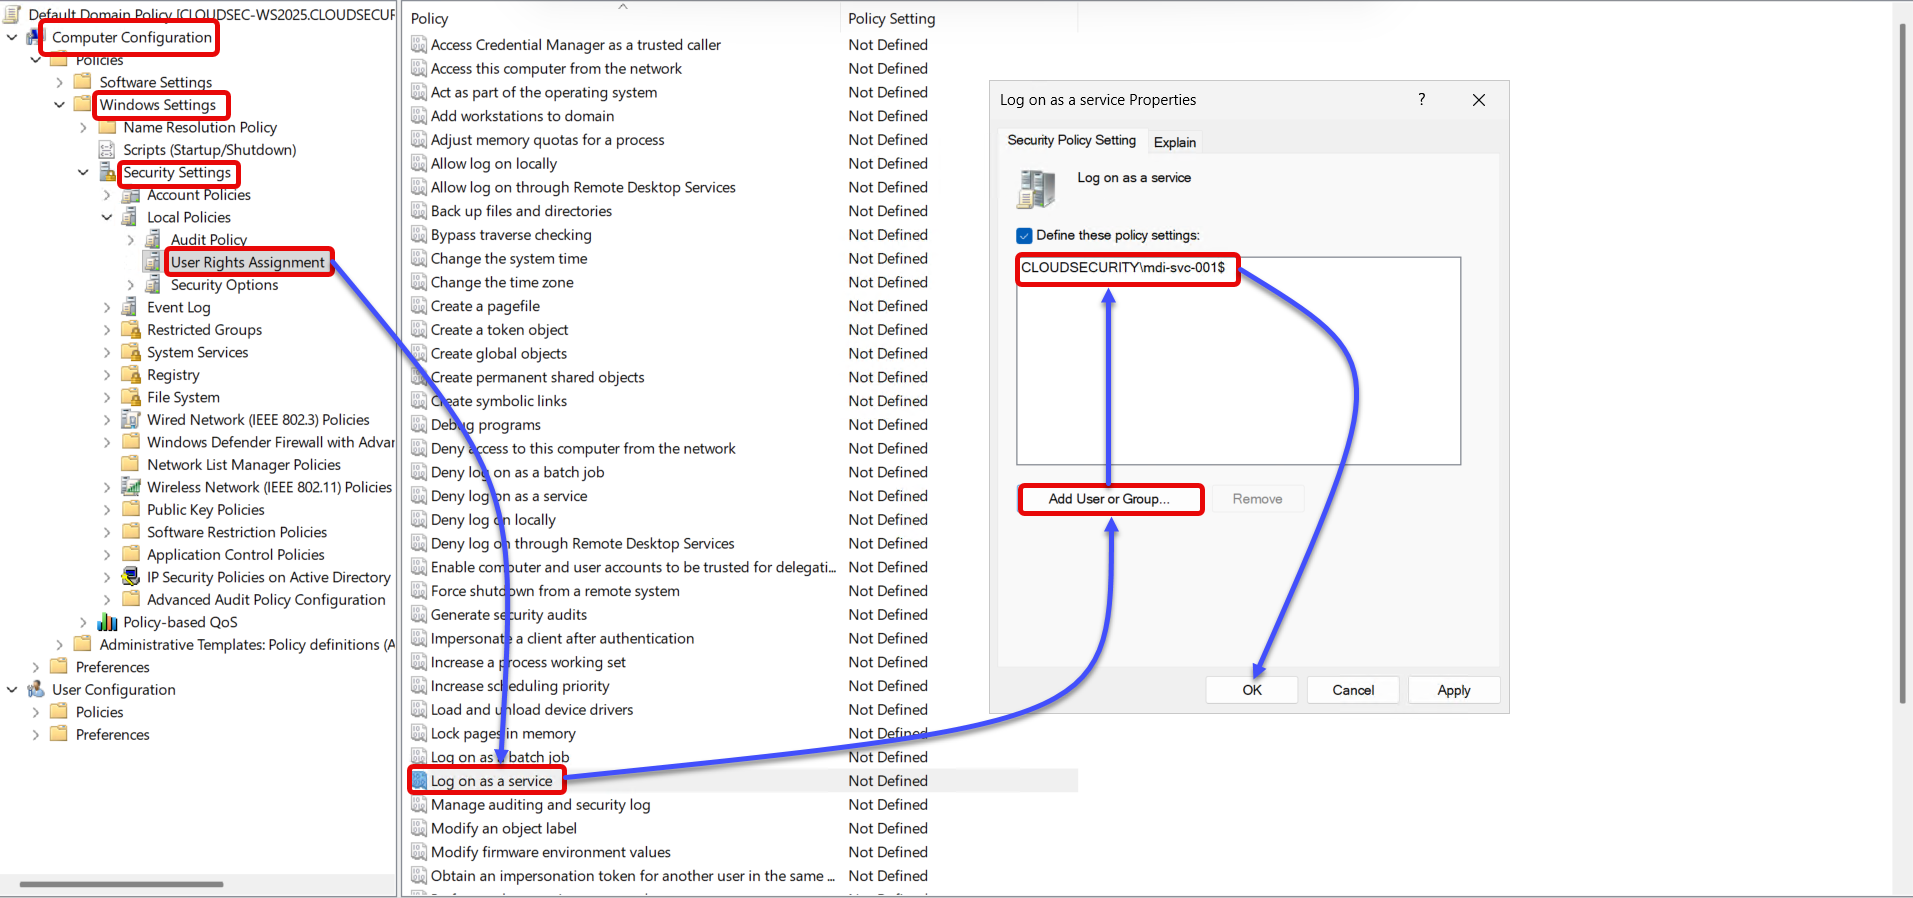Click the Audit Policy icon
Screen dimensions: 1913x898
click(153, 240)
